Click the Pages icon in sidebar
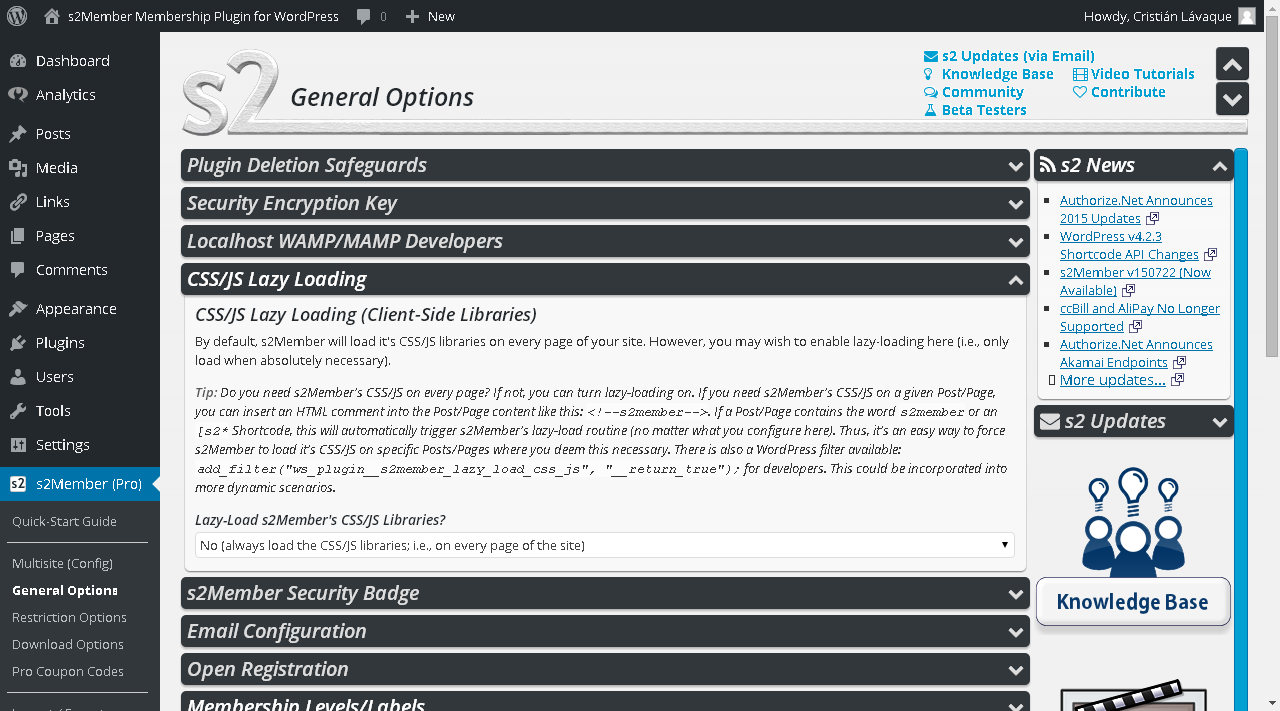The height and width of the screenshot is (711, 1280). 18,236
